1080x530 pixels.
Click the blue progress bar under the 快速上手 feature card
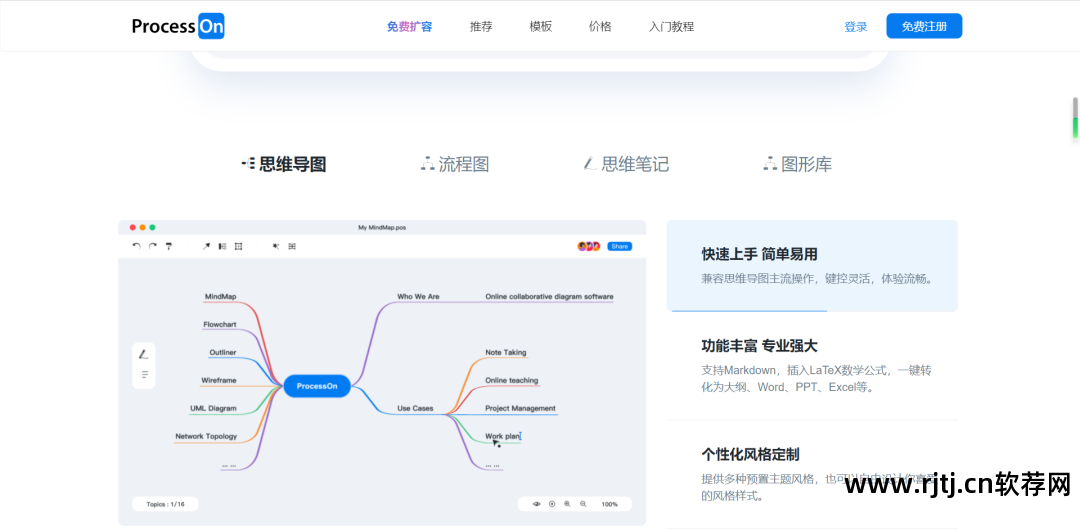pos(749,311)
